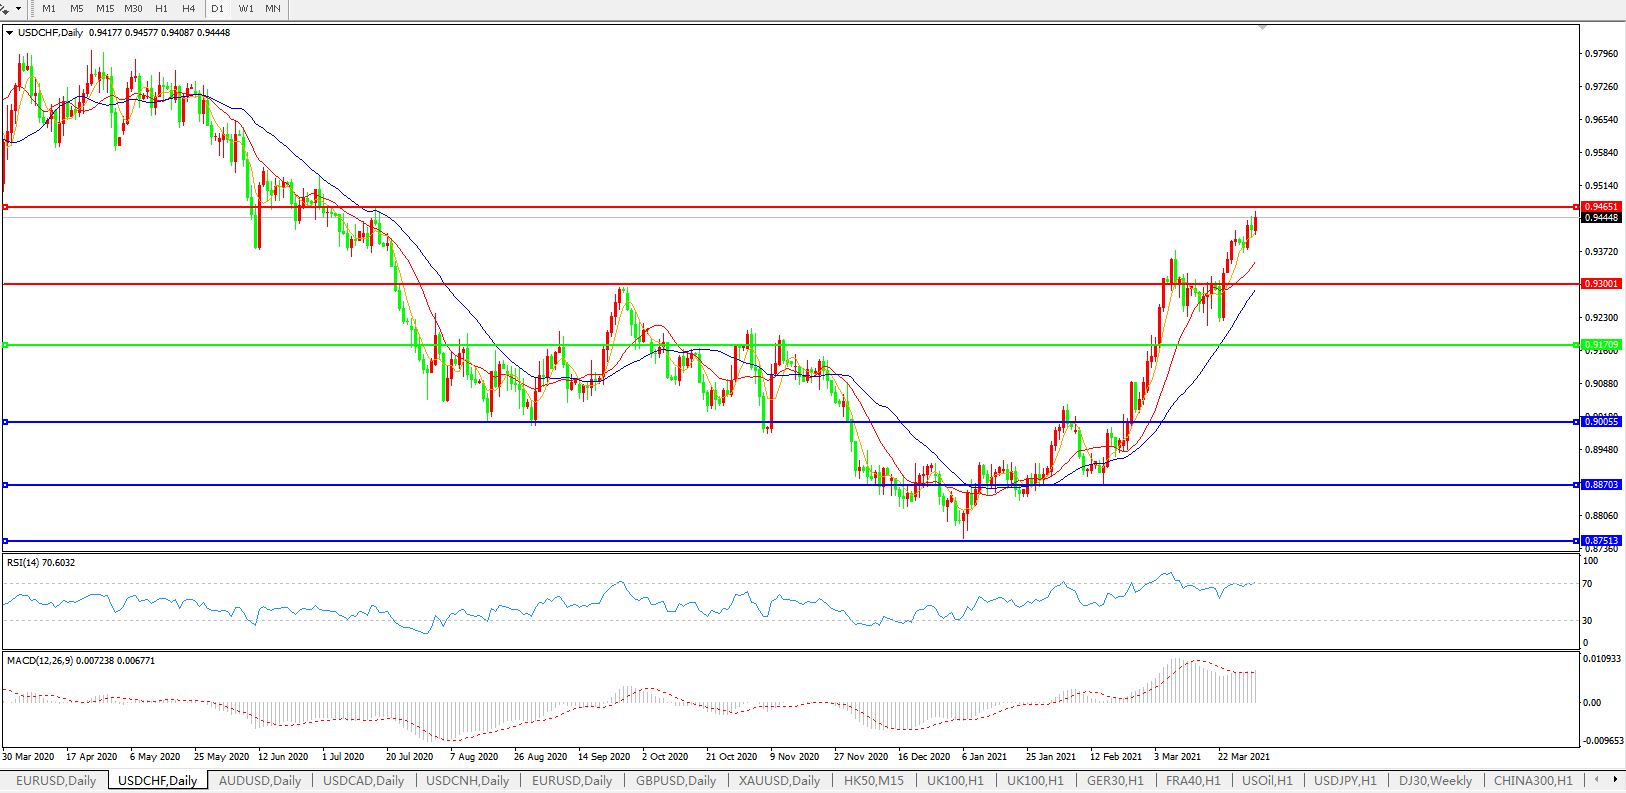The width and height of the screenshot is (1626, 793).
Task: Click blue 0.90055 horizontal line price label
Action: point(1600,422)
